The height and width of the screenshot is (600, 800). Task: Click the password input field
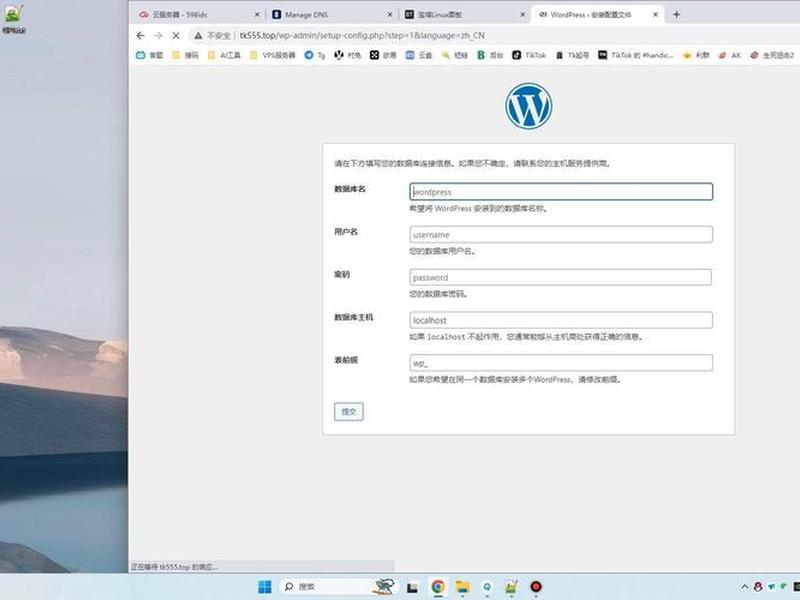[x=561, y=278]
